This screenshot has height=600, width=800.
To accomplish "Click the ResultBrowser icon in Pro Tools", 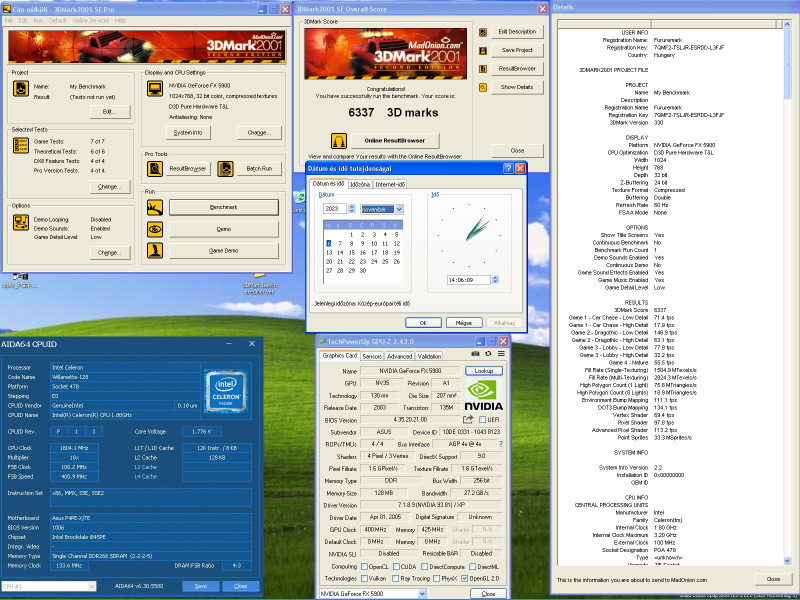I will [155, 169].
